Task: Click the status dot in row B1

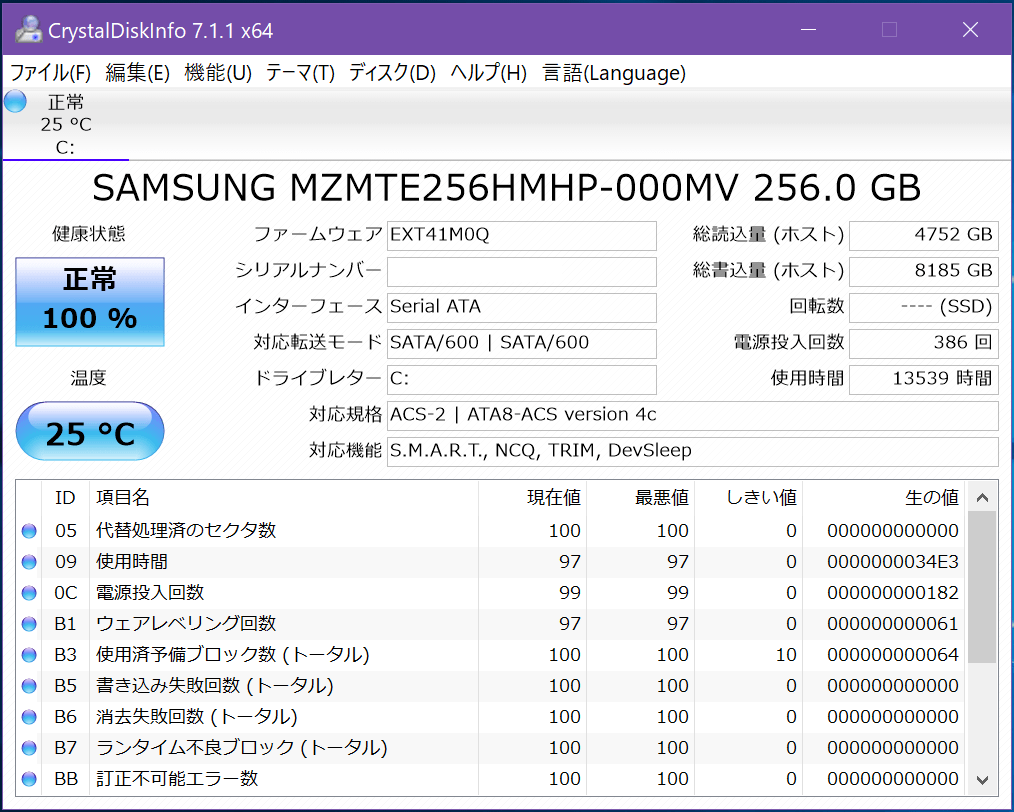Action: pos(29,624)
